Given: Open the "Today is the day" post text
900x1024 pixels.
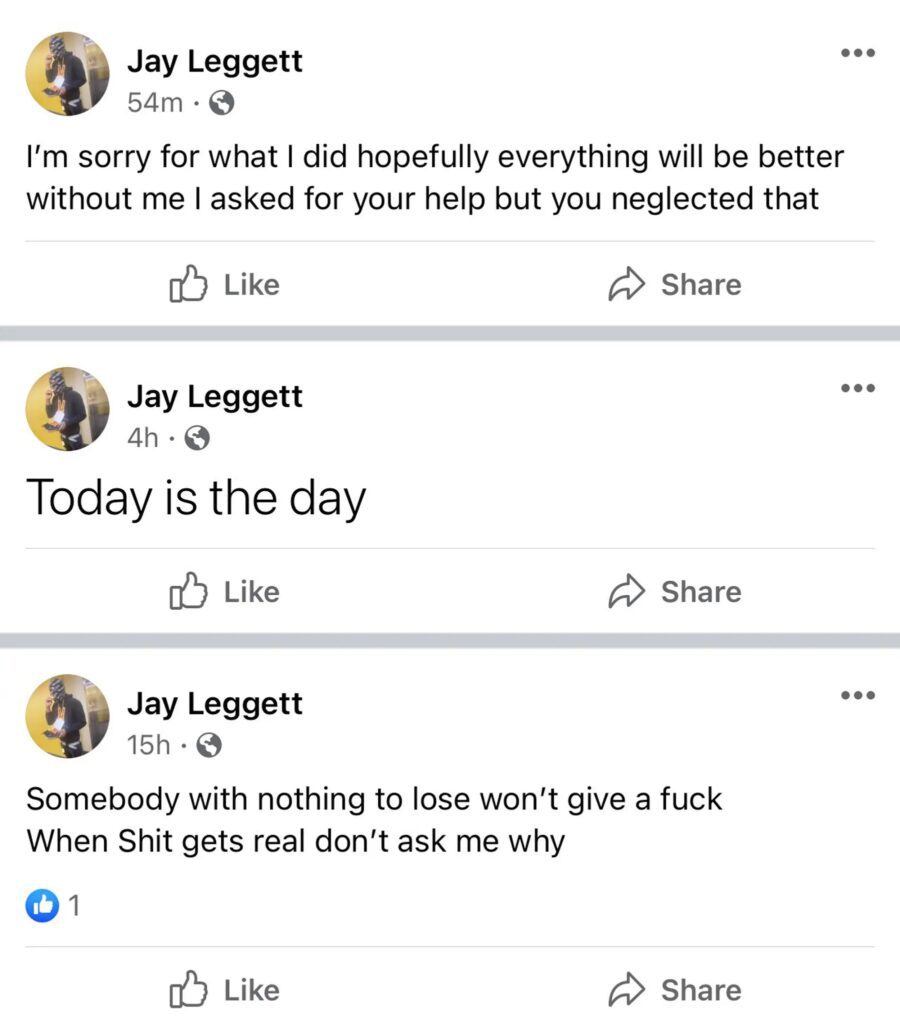Looking at the screenshot, I should pyautogui.click(x=196, y=497).
